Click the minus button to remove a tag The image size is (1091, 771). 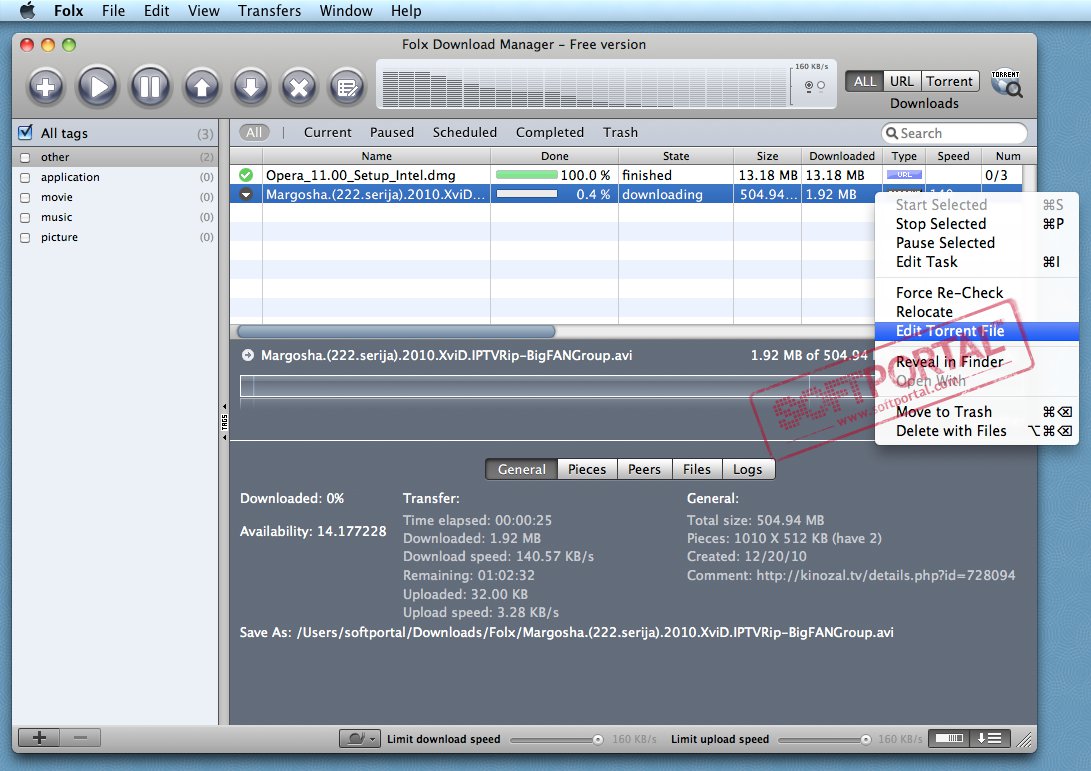pyautogui.click(x=81, y=738)
